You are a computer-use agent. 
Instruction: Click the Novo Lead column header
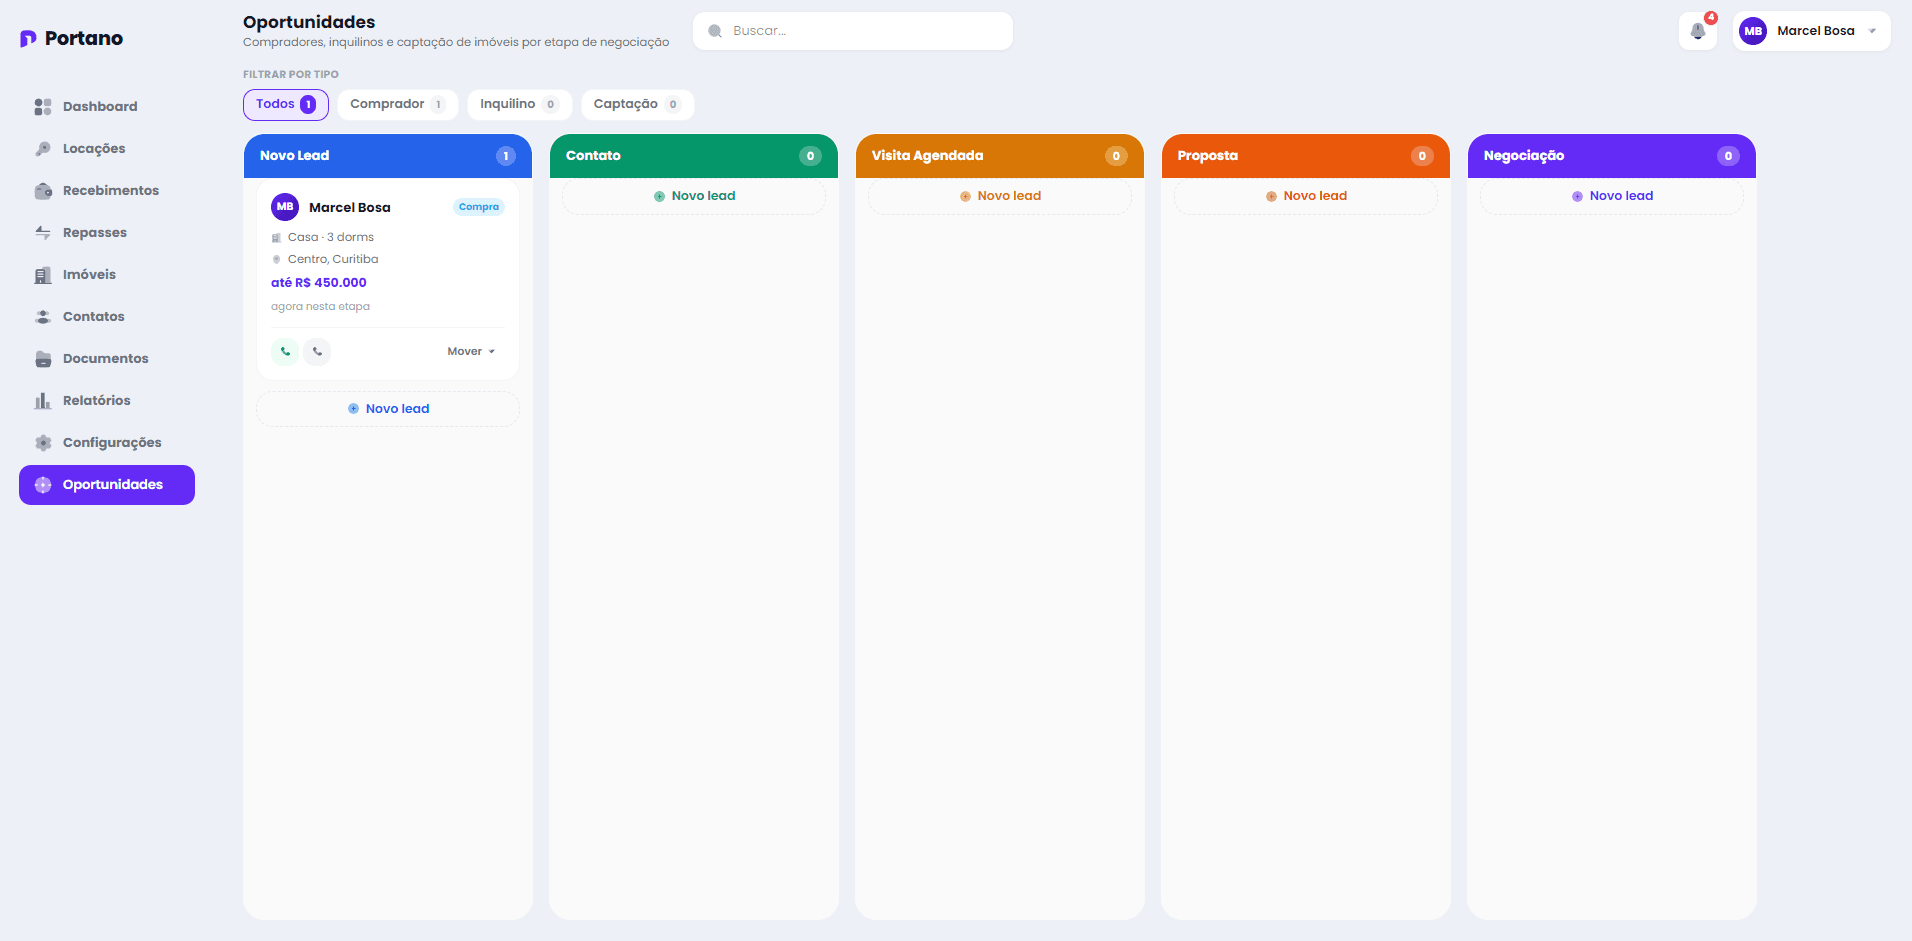point(388,156)
